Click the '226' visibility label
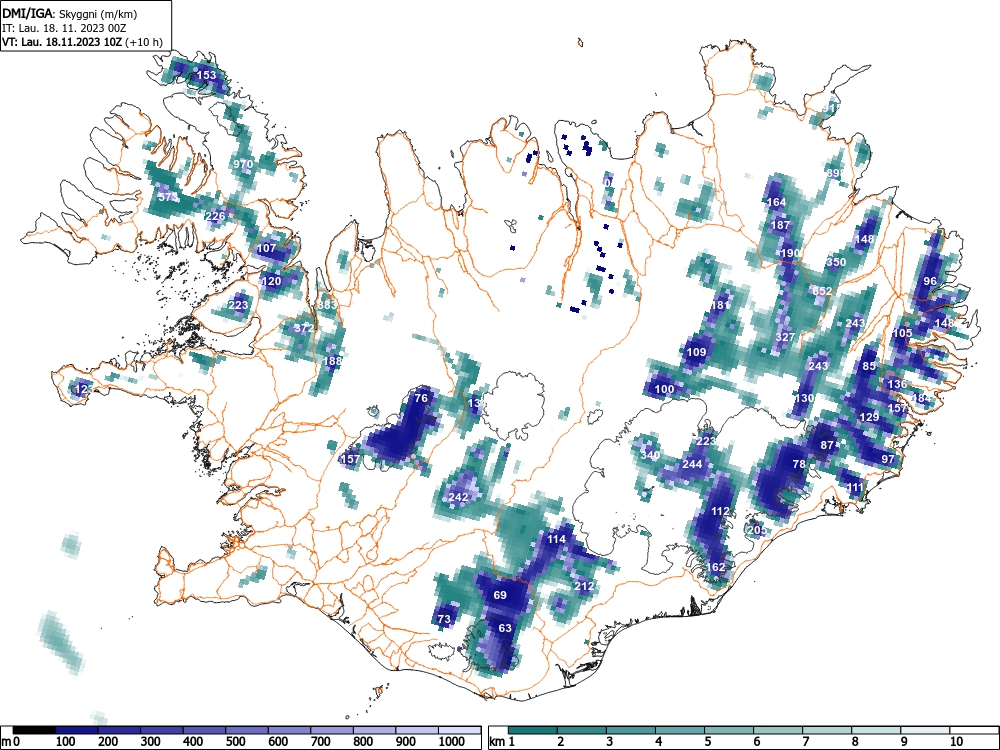This screenshot has height=750, width=1000. pos(216,216)
